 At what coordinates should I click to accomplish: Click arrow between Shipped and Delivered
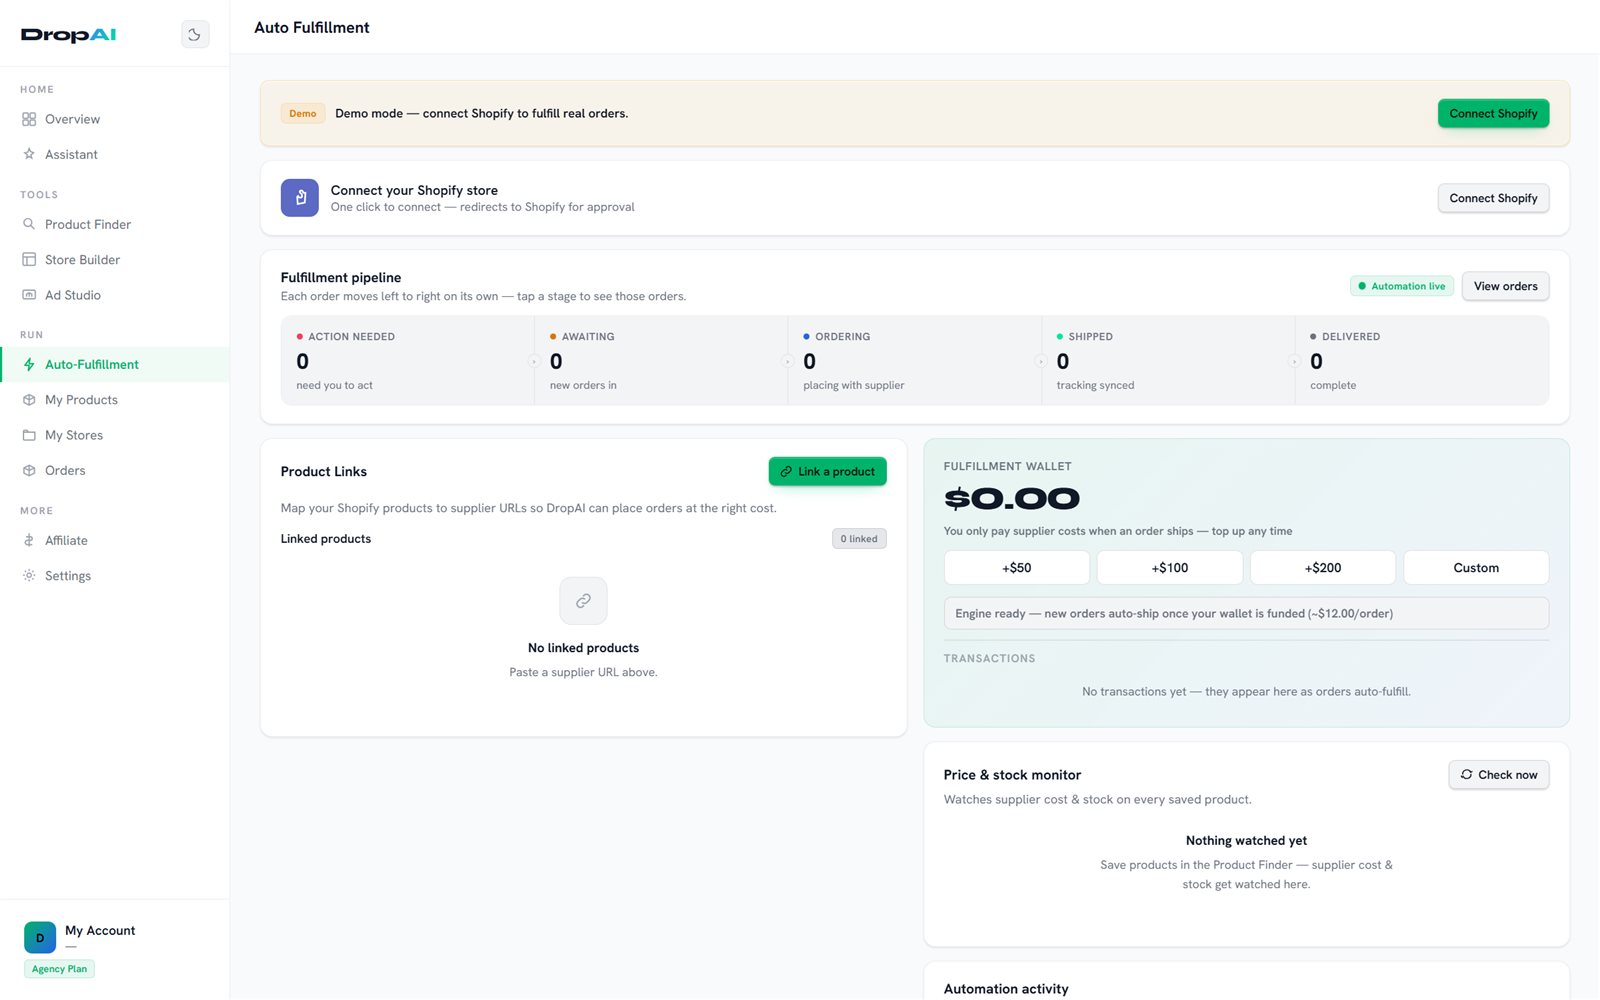(1294, 361)
